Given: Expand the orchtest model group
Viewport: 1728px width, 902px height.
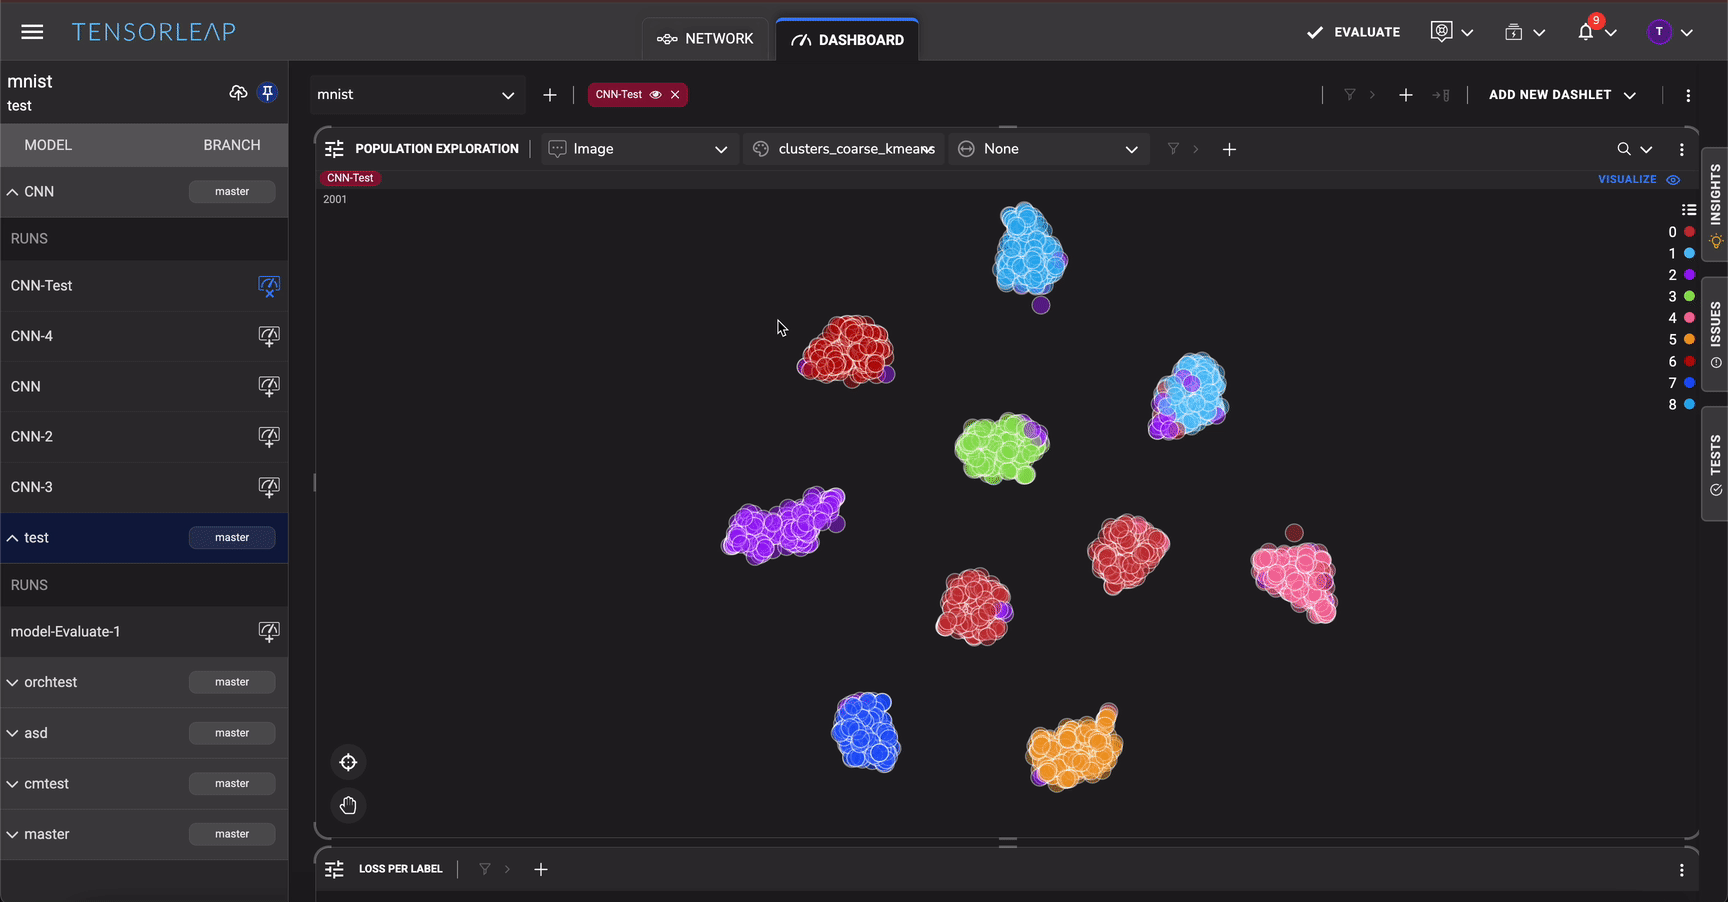Looking at the screenshot, I should [13, 683].
